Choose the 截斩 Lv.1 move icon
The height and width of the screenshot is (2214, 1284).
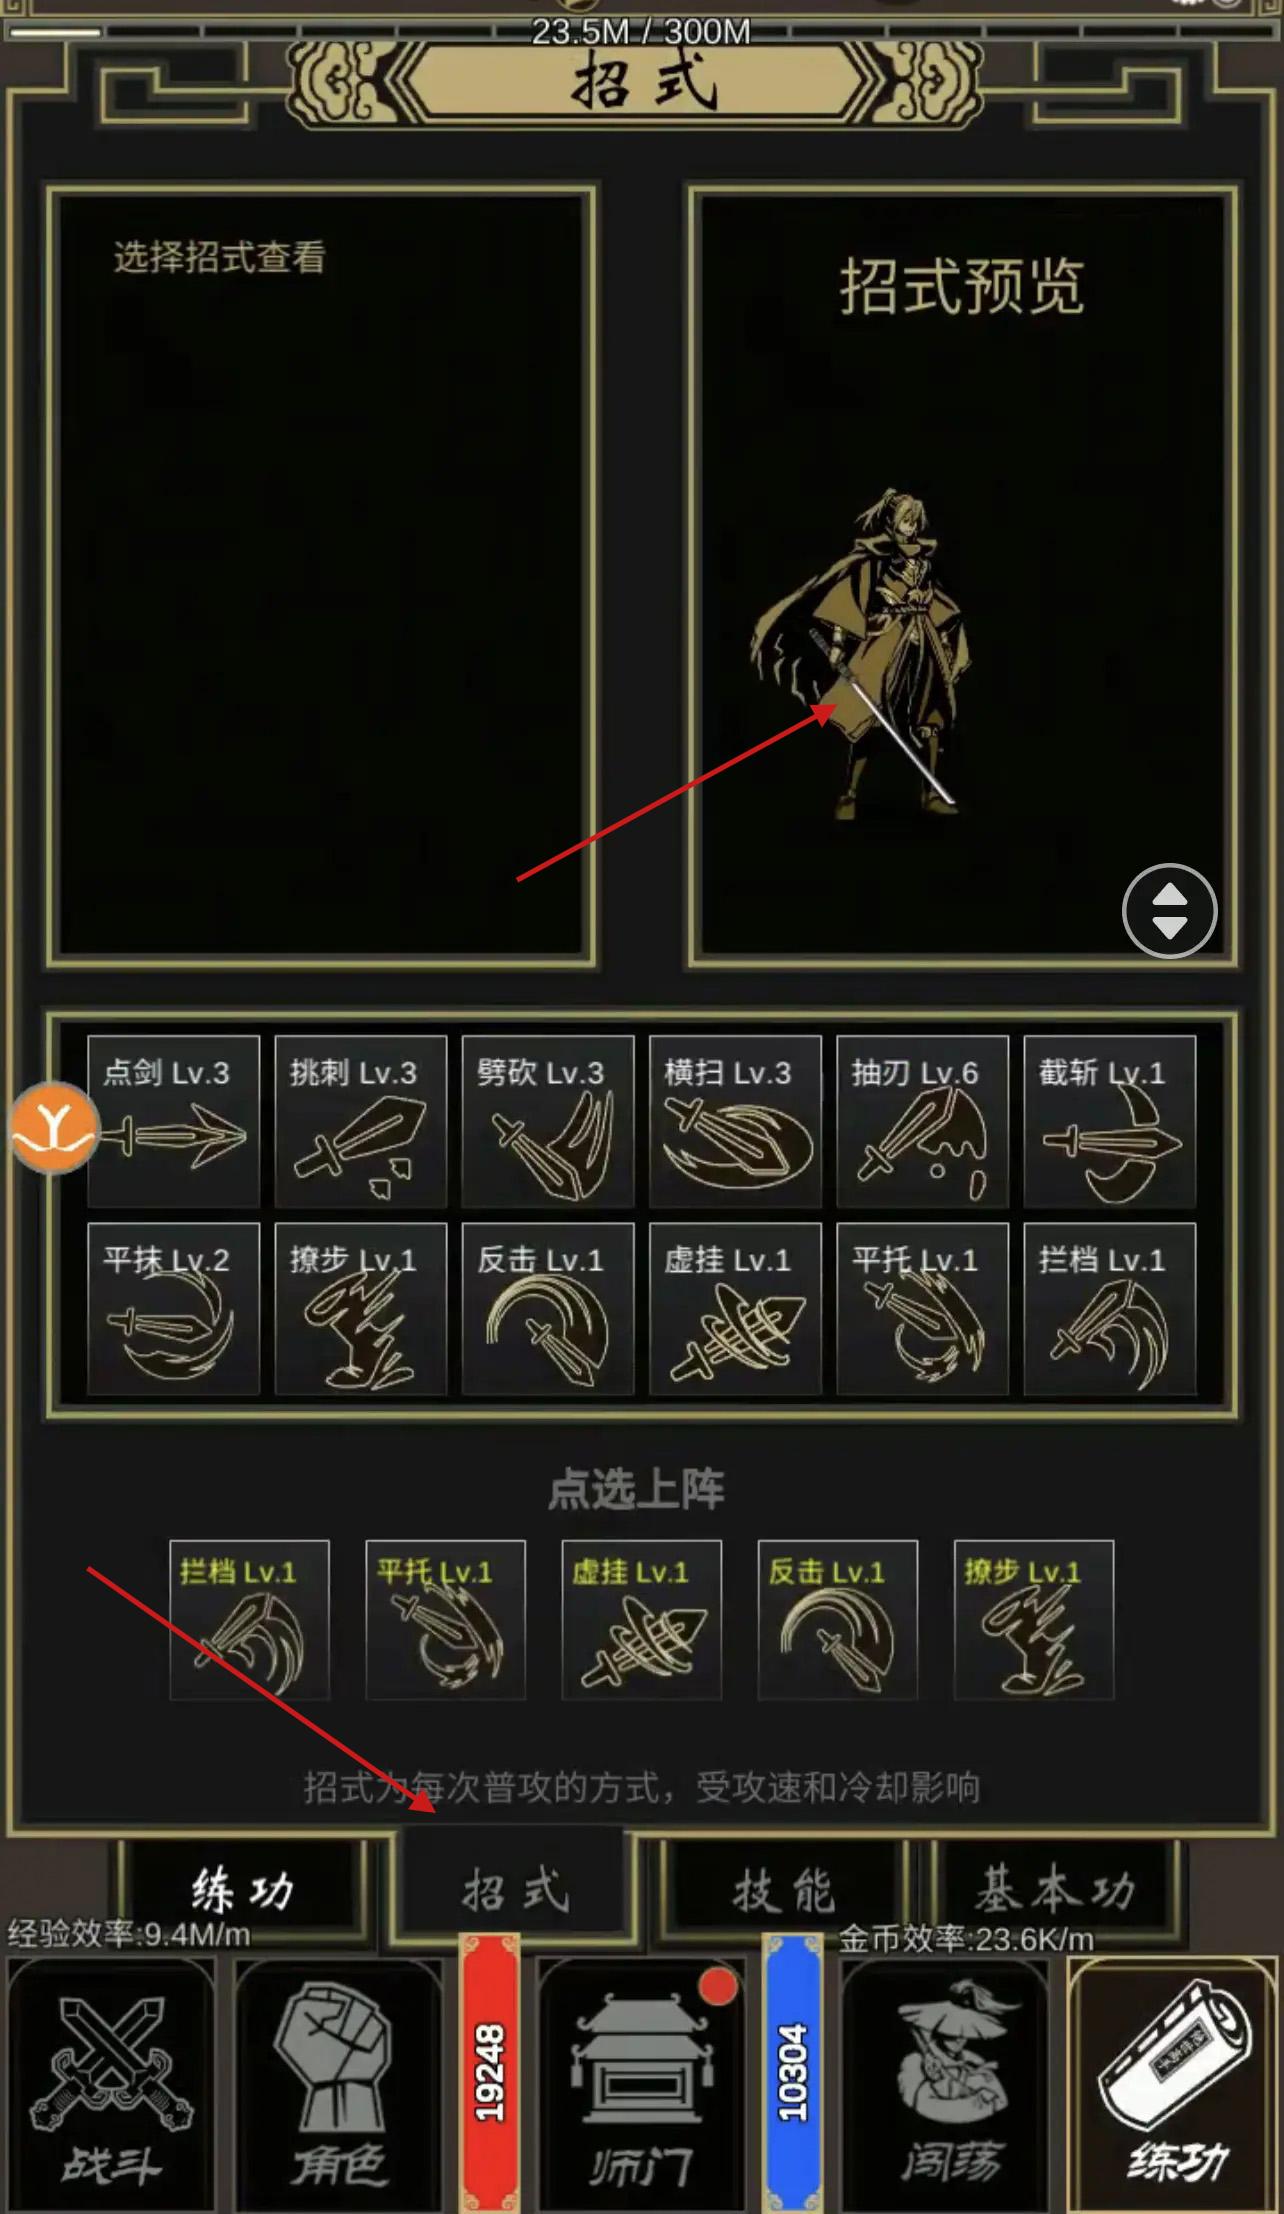(x=1110, y=1121)
